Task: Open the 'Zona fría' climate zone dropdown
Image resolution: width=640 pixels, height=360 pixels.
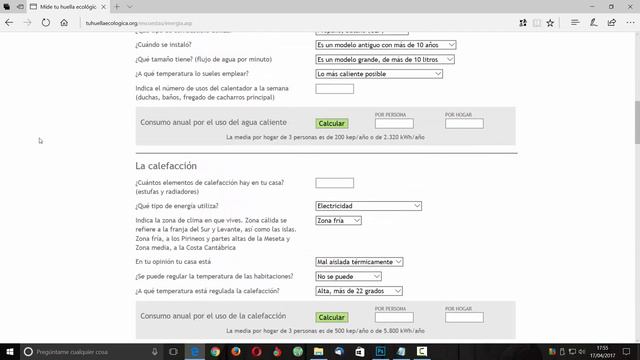Action: [x=338, y=221]
